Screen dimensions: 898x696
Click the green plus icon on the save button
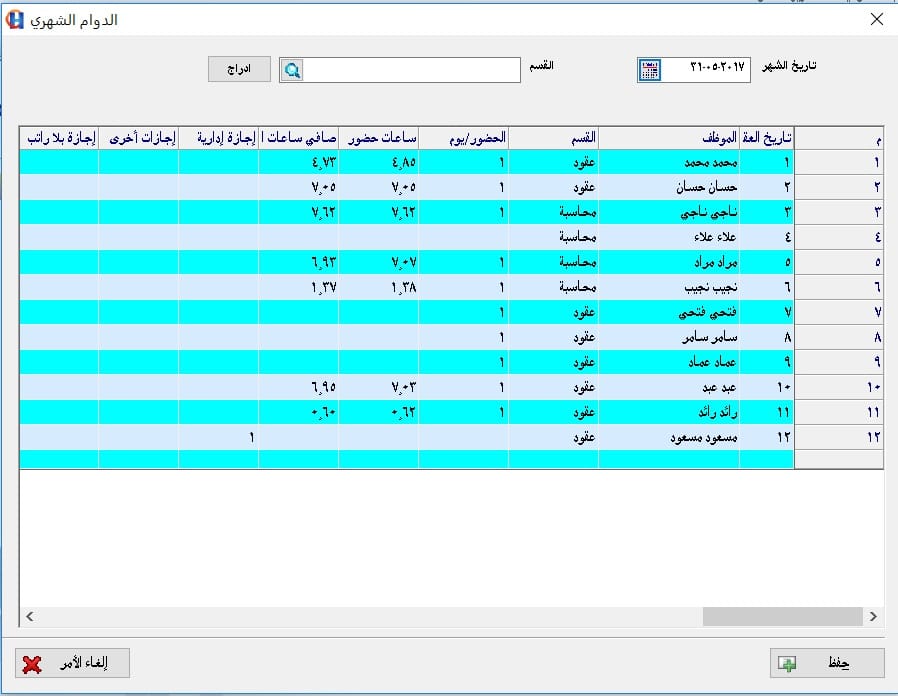[787, 663]
